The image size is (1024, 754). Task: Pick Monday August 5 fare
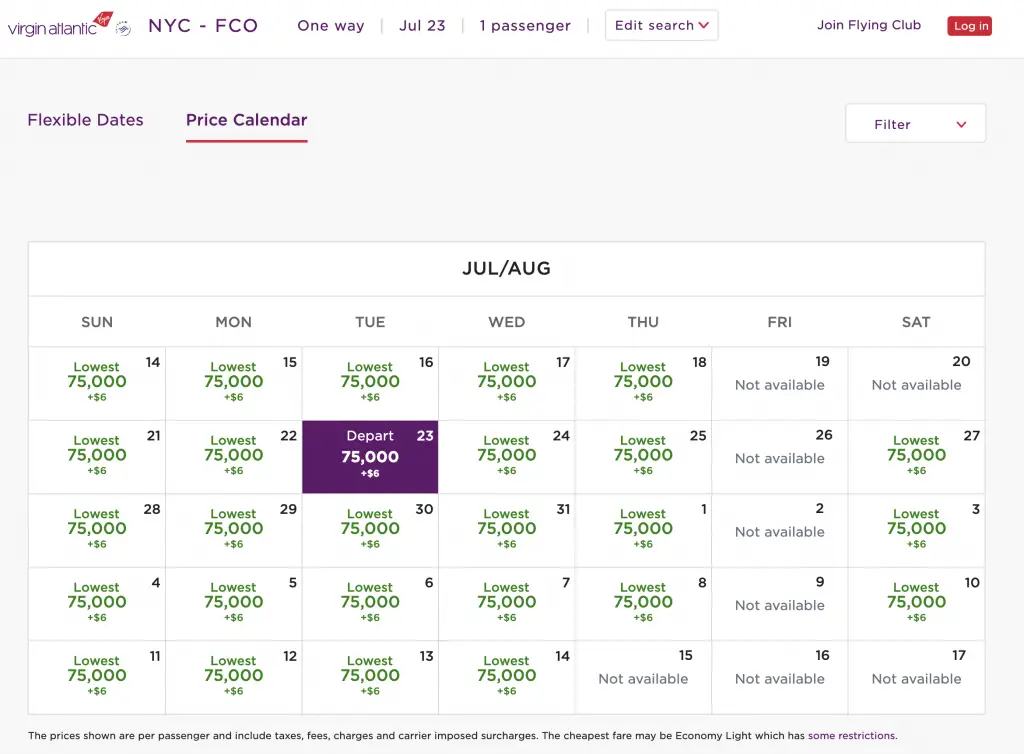(x=234, y=602)
